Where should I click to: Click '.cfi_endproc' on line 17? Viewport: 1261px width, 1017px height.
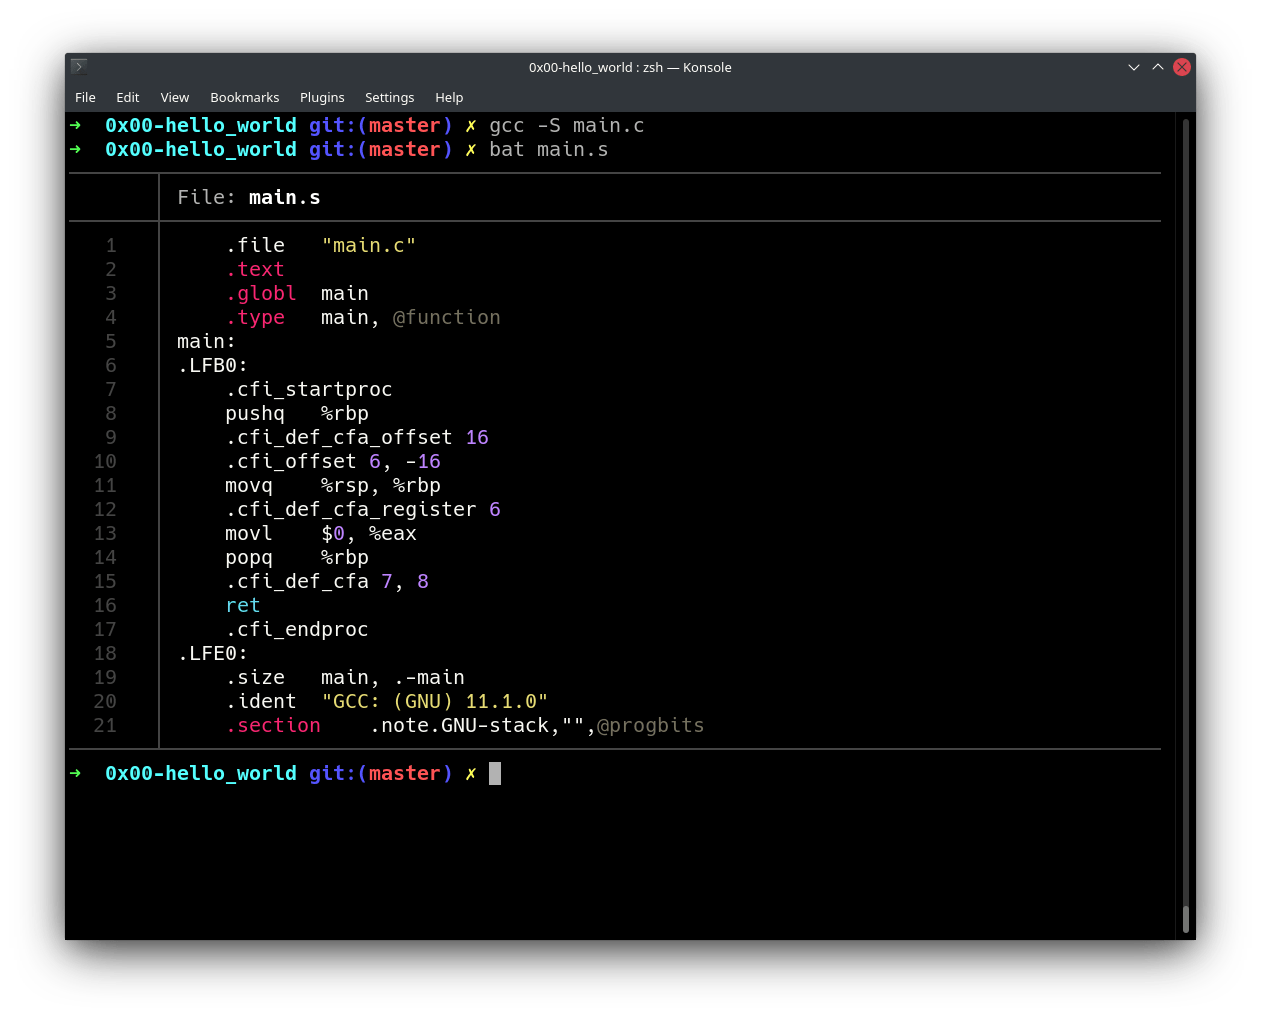(297, 629)
